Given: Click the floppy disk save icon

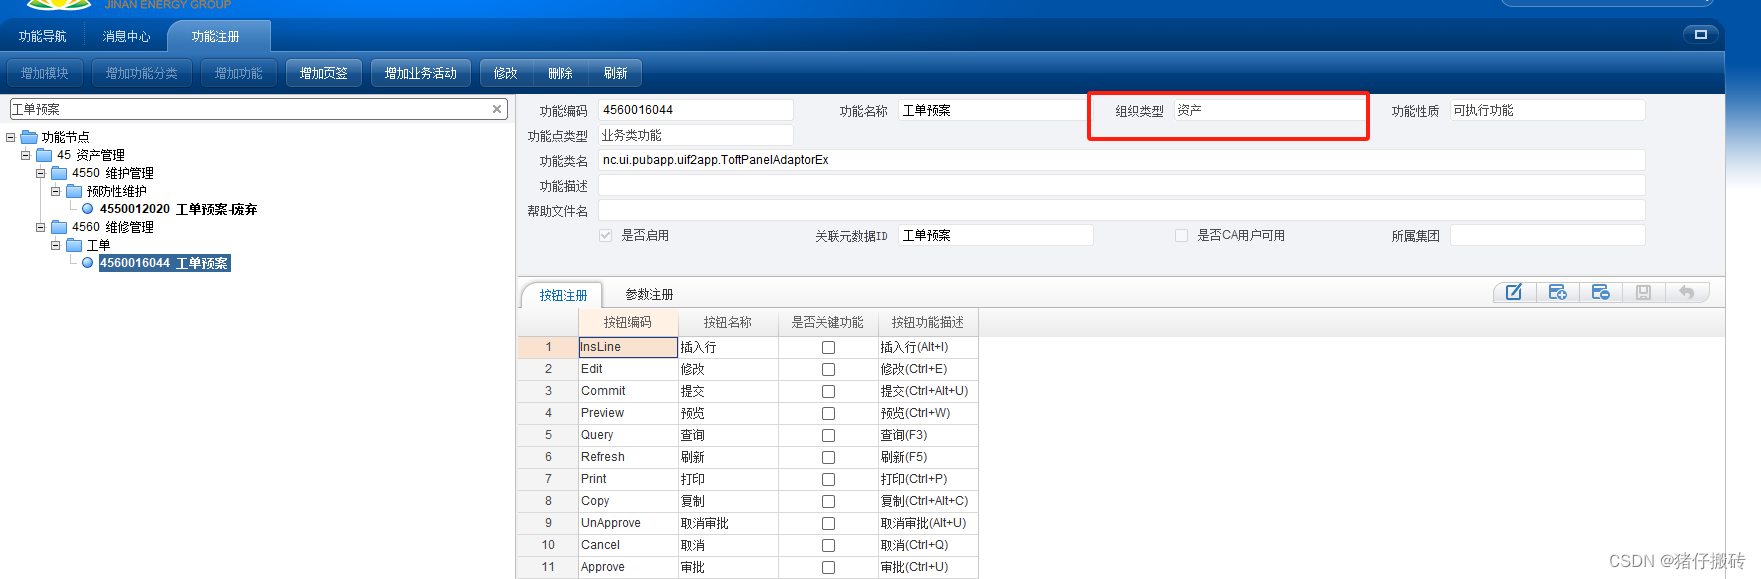Looking at the screenshot, I should (x=1643, y=292).
